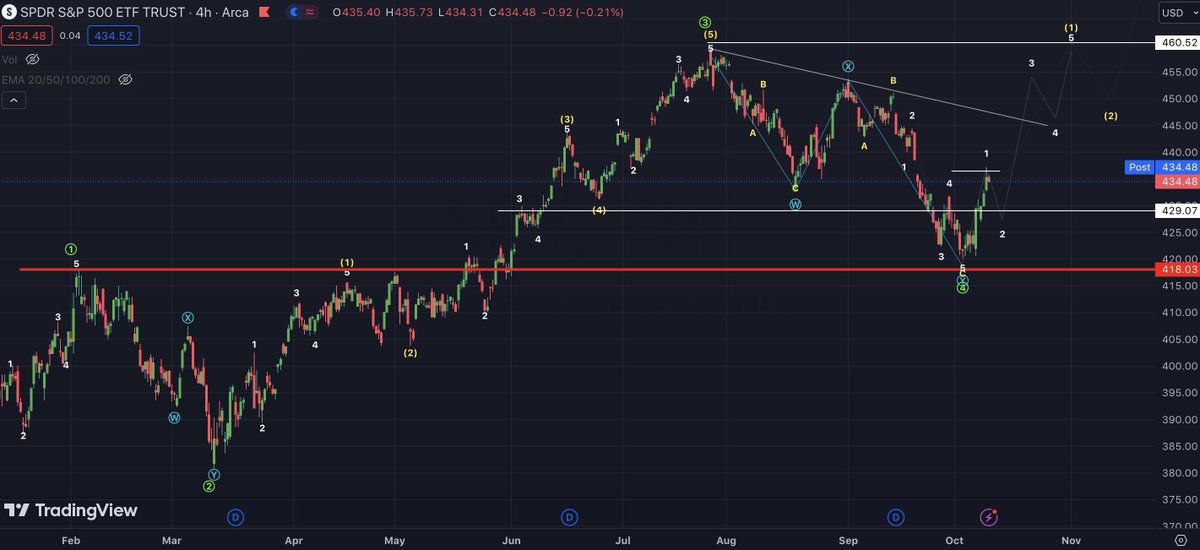This screenshot has width=1200, height=550.
Task: Click the Jul label on time axis
Action: [x=621, y=539]
